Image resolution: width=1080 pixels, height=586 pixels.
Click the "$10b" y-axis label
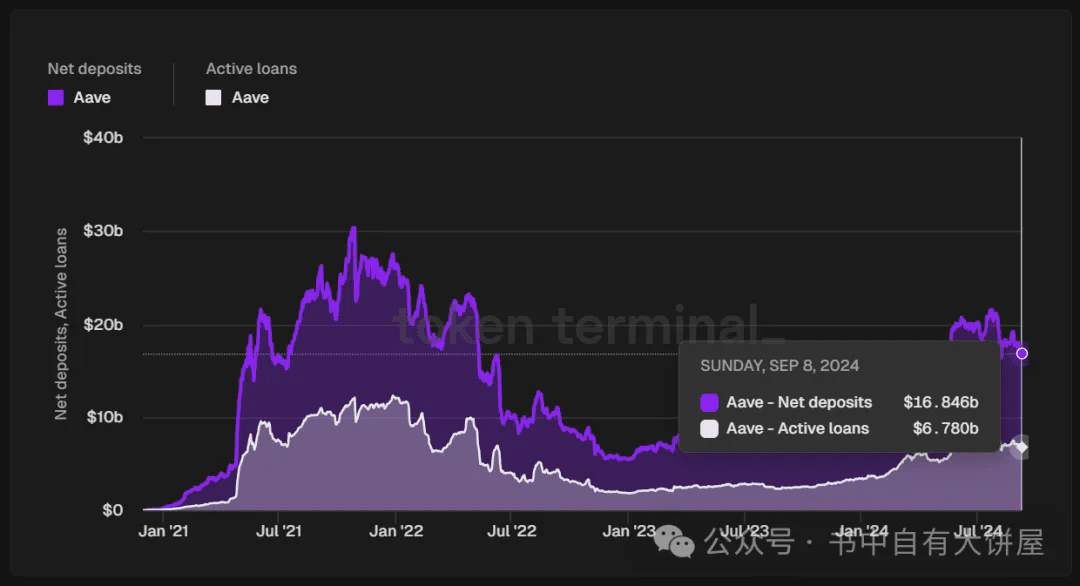105,417
